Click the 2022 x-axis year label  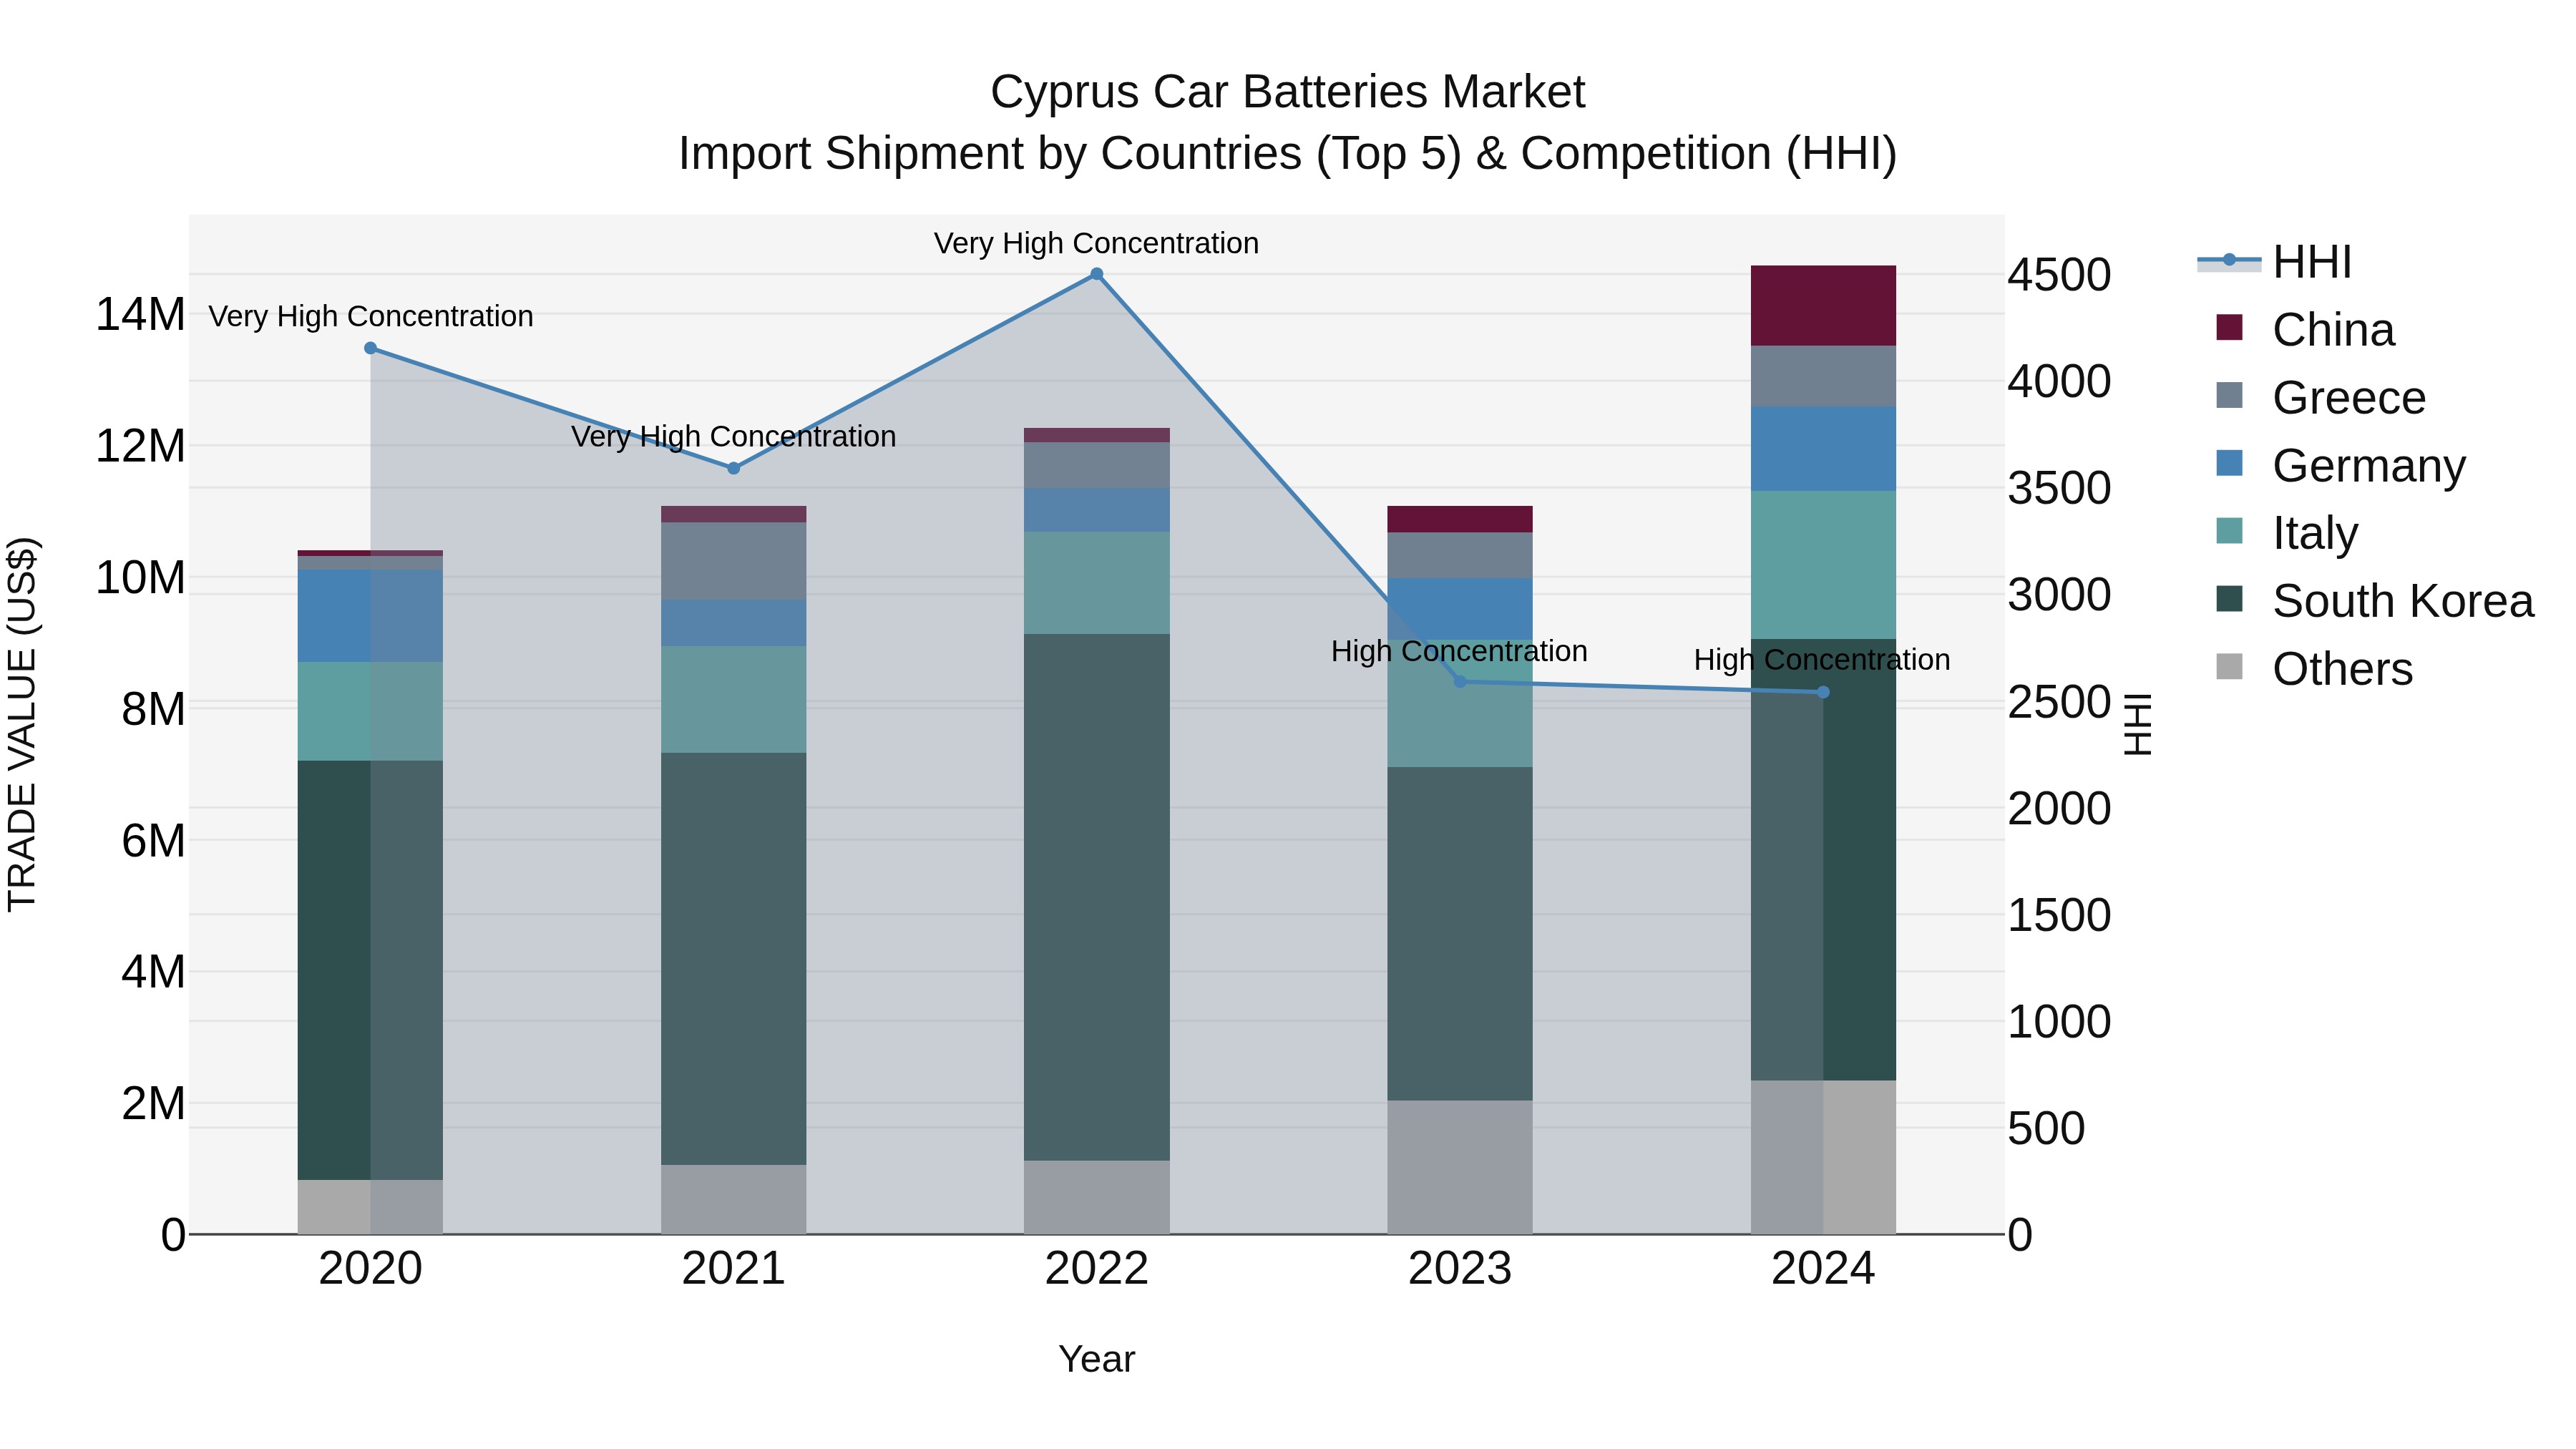pyautogui.click(x=1096, y=1269)
